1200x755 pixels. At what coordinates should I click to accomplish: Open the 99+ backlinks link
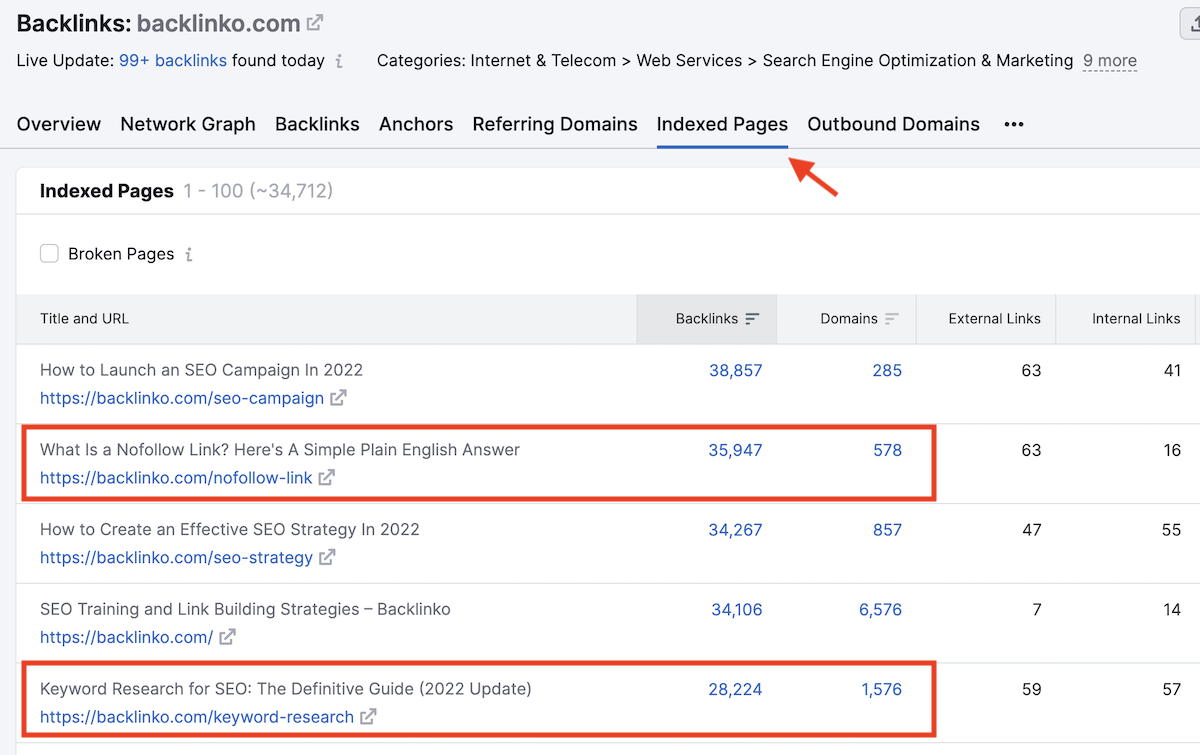(173, 61)
